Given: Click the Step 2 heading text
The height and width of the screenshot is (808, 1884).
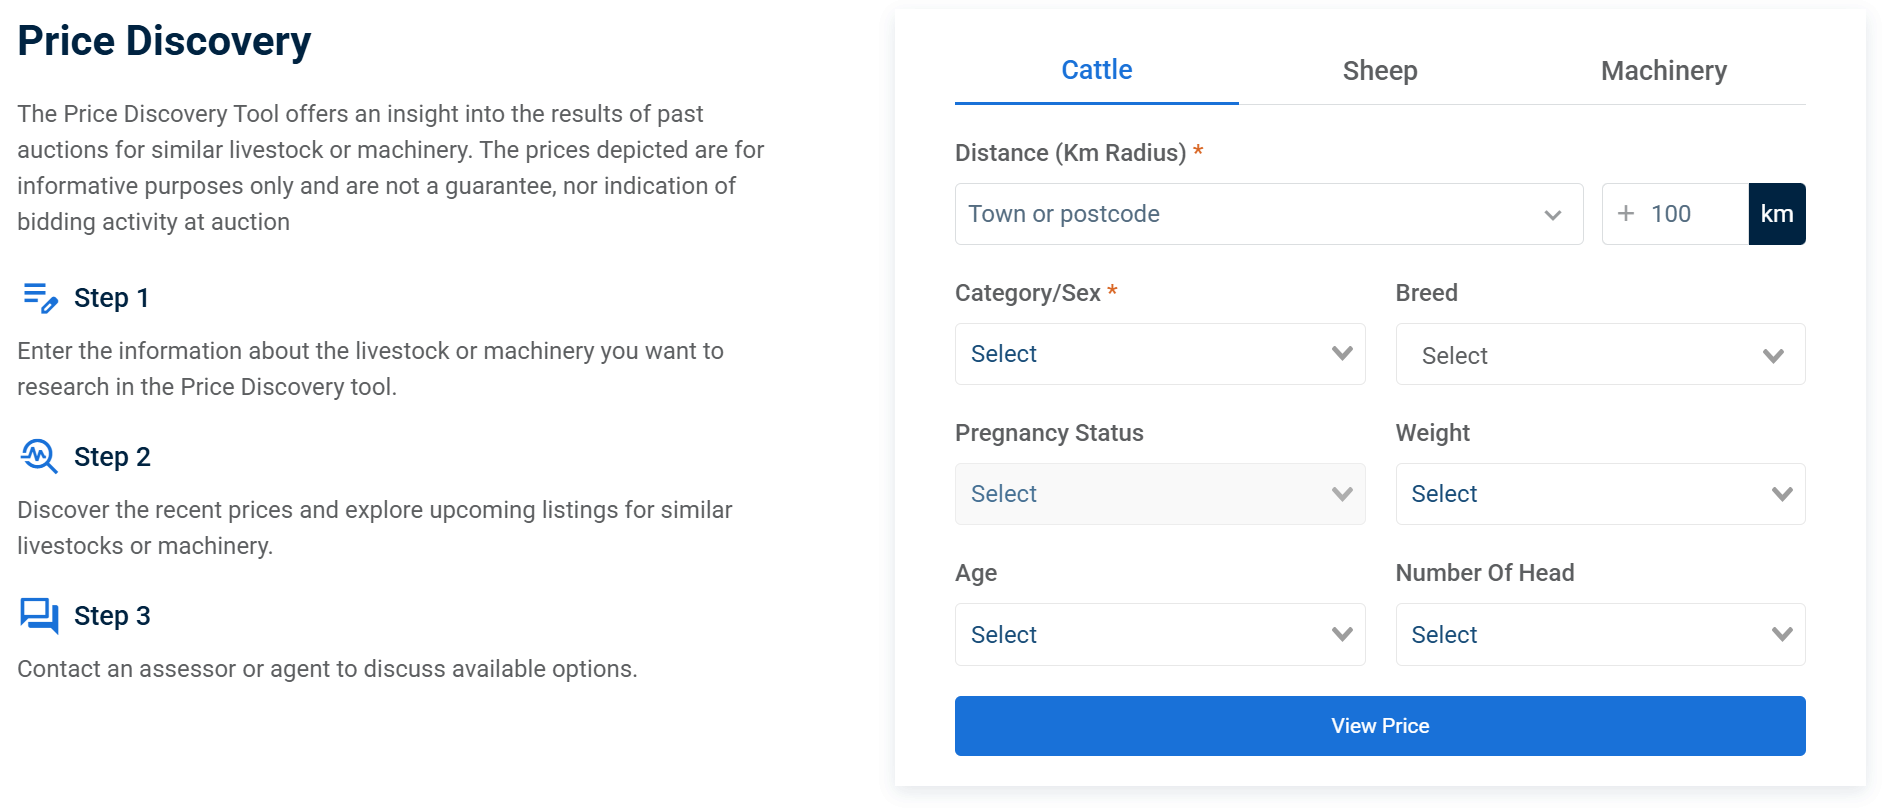Looking at the screenshot, I should click(x=112, y=457).
